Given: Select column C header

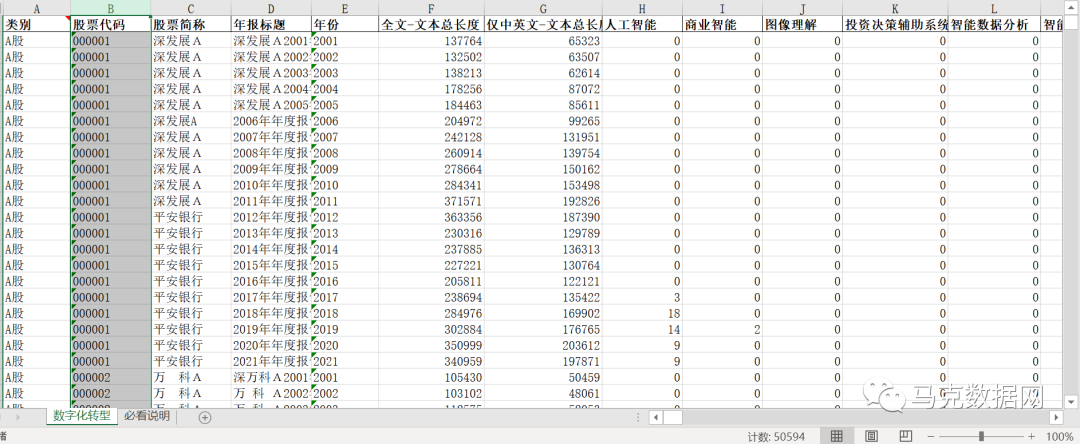Looking at the screenshot, I should tap(191, 8).
